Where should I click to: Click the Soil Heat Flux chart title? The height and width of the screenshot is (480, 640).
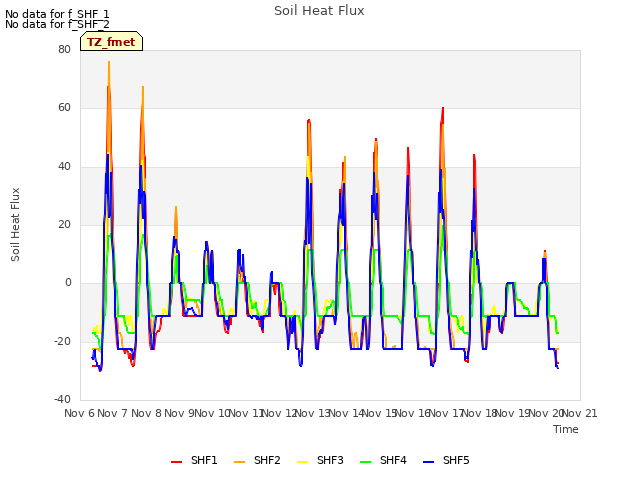coord(319,11)
